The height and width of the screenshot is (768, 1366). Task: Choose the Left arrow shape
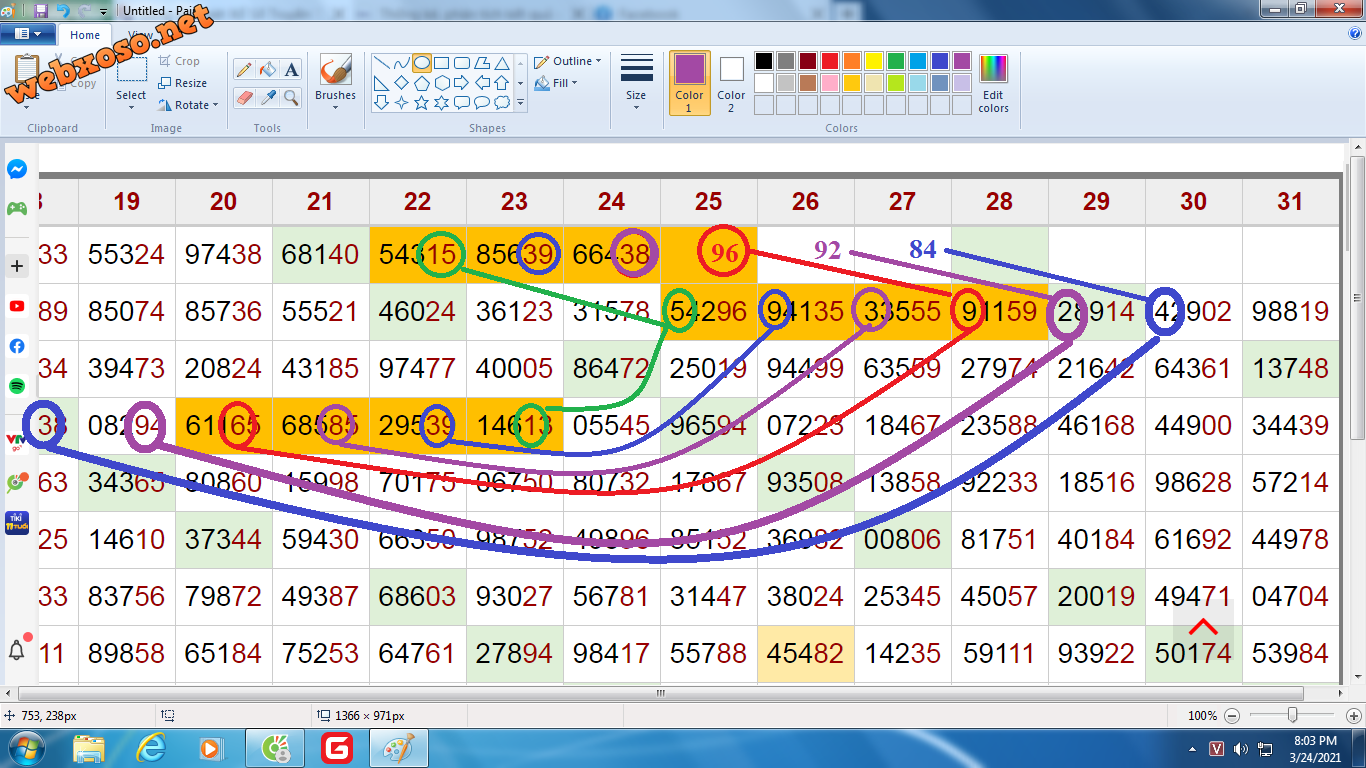click(482, 83)
